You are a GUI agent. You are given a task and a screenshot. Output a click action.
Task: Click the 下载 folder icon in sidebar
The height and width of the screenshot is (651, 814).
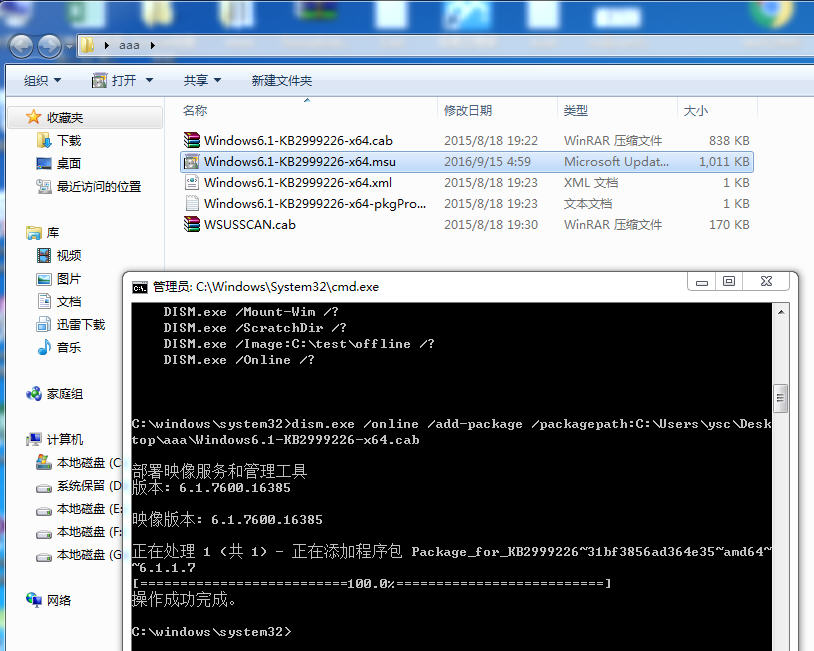click(44, 140)
